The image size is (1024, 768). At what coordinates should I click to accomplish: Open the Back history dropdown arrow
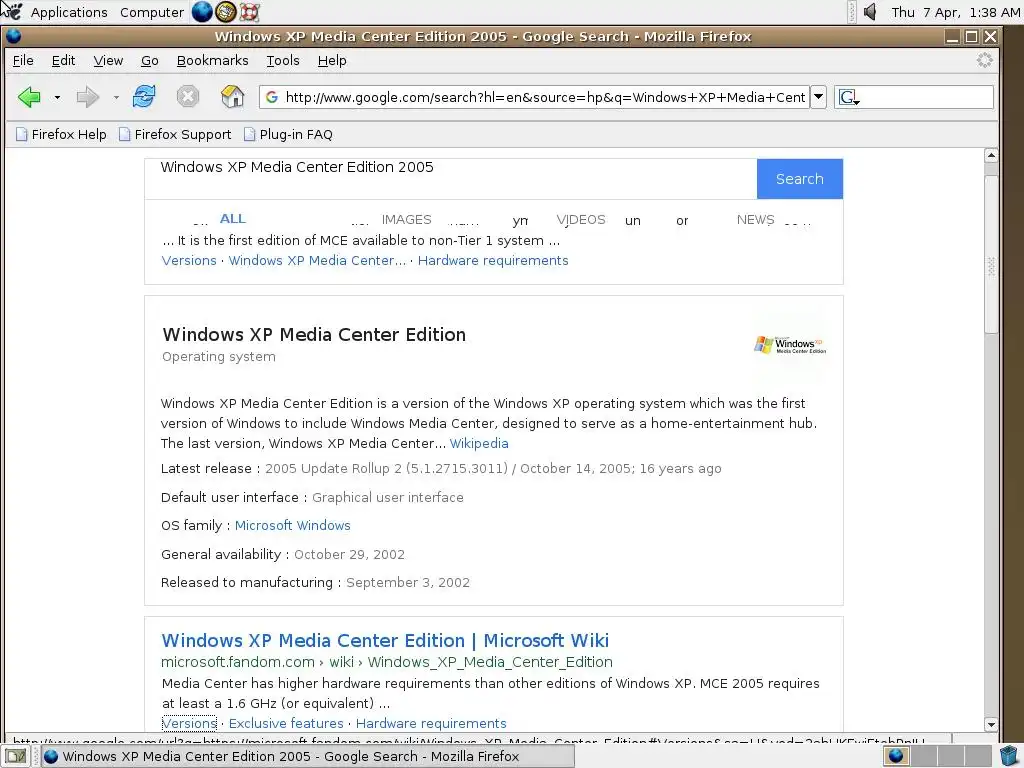[57, 97]
